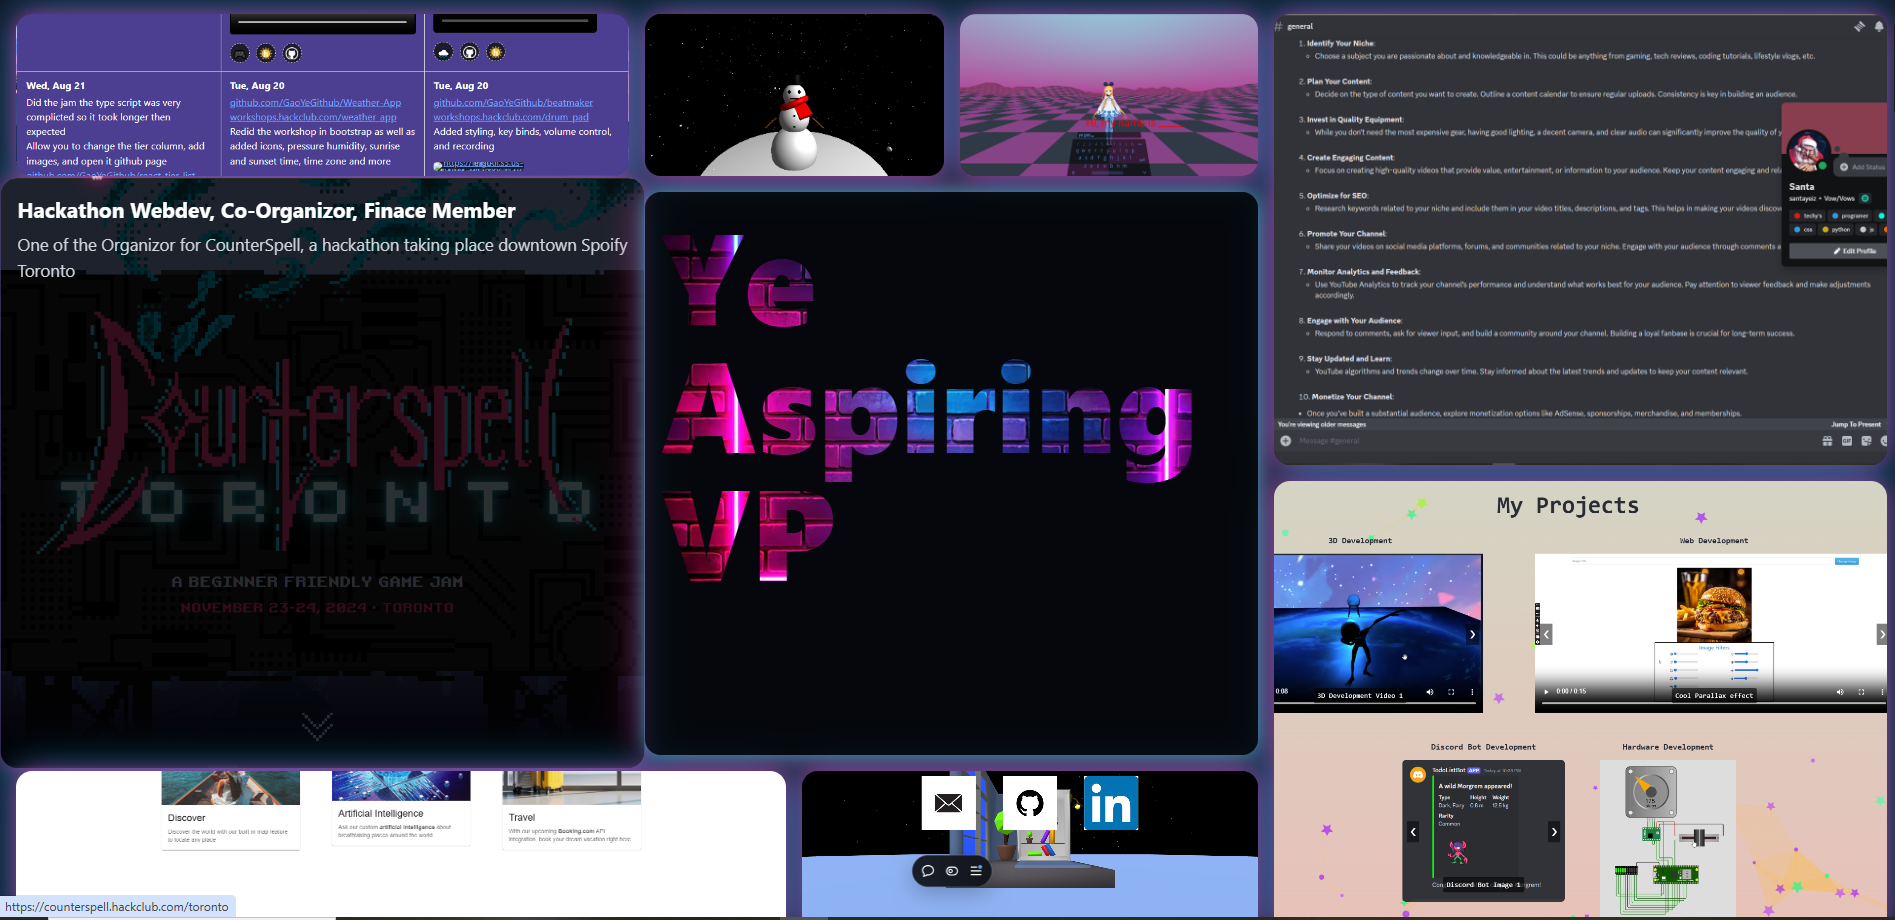This screenshot has height=920, width=1895.
Task: Go to previous Discord Bot image
Action: [x=1413, y=832]
